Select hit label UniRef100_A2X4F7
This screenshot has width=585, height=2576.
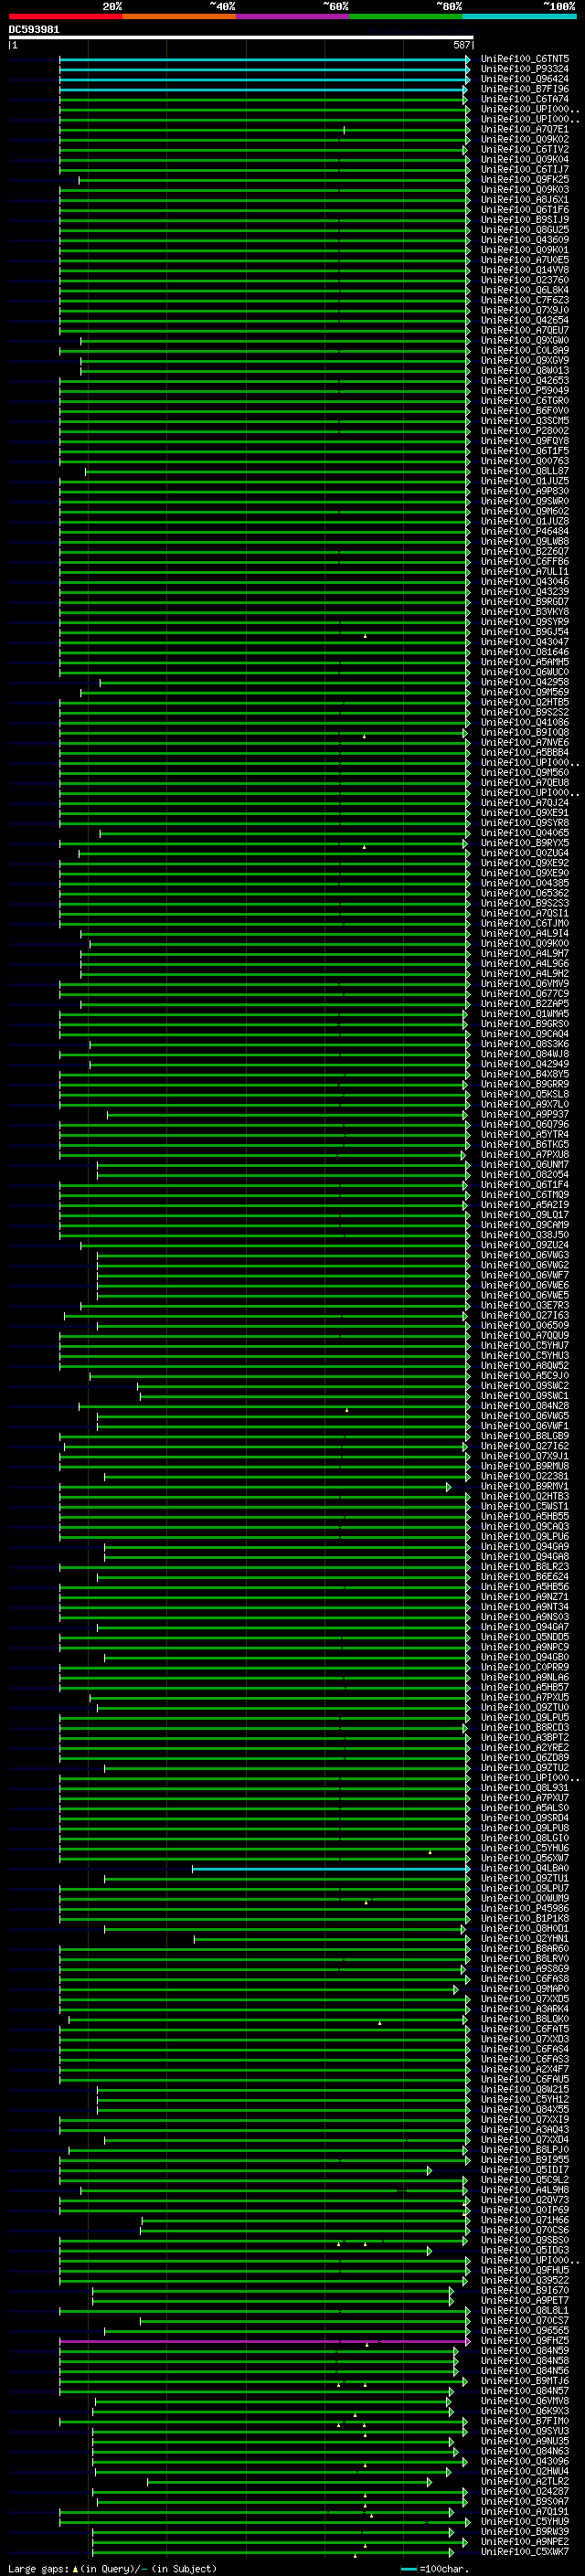525,2069
